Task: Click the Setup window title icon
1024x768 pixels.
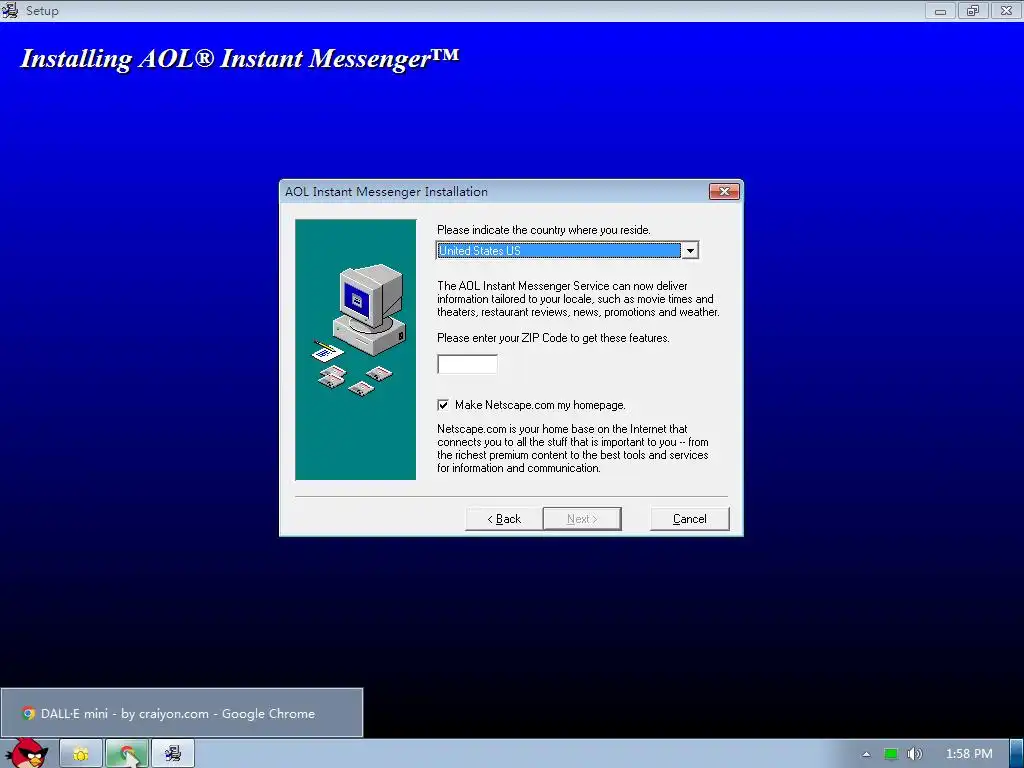Action: tap(10, 10)
